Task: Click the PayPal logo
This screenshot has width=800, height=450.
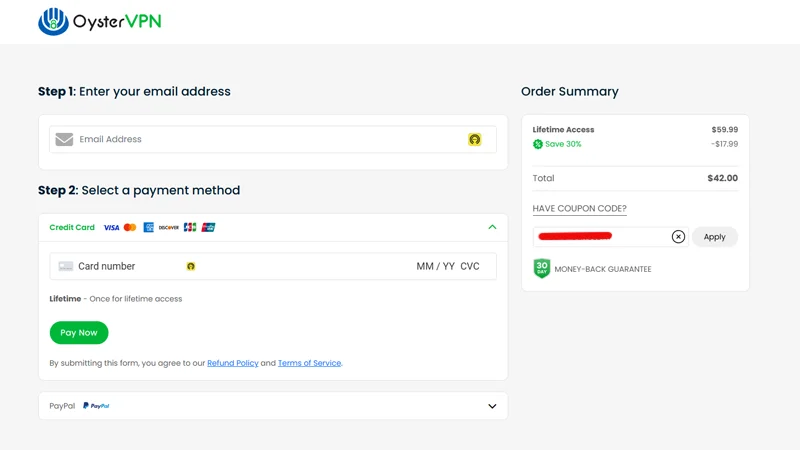Action: pos(96,406)
